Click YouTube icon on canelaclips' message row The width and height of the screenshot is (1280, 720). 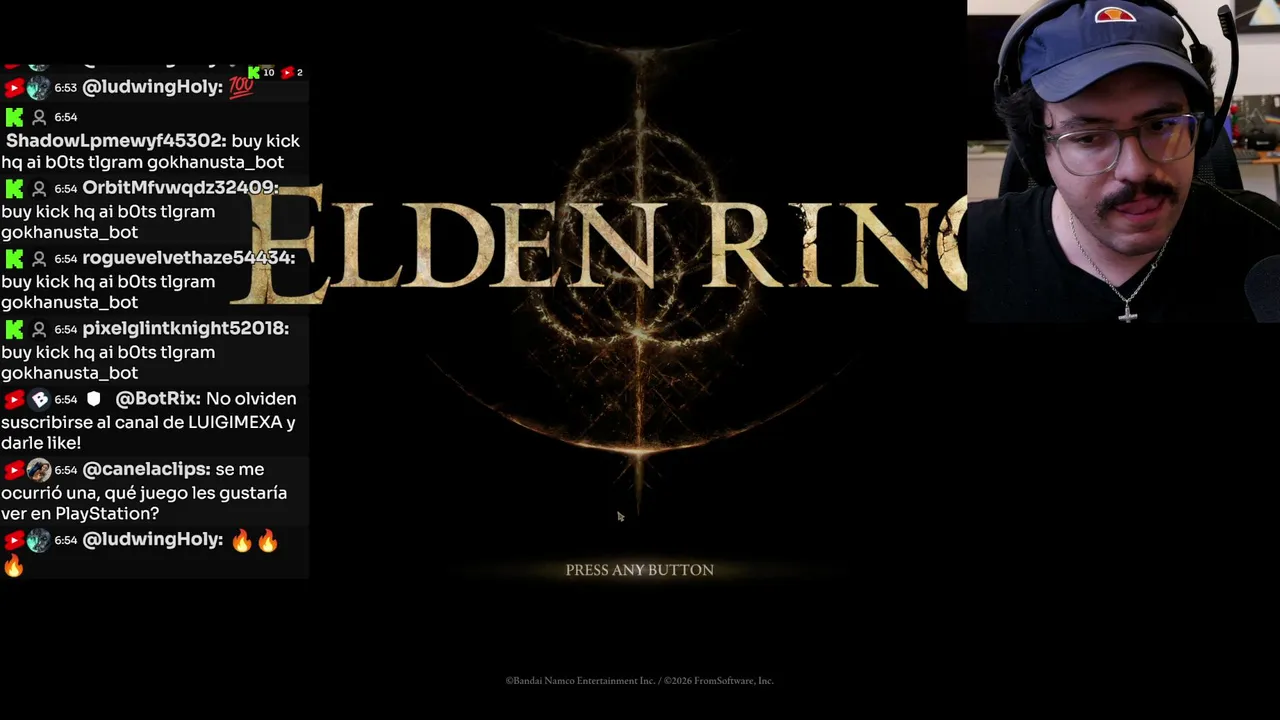pos(14,470)
